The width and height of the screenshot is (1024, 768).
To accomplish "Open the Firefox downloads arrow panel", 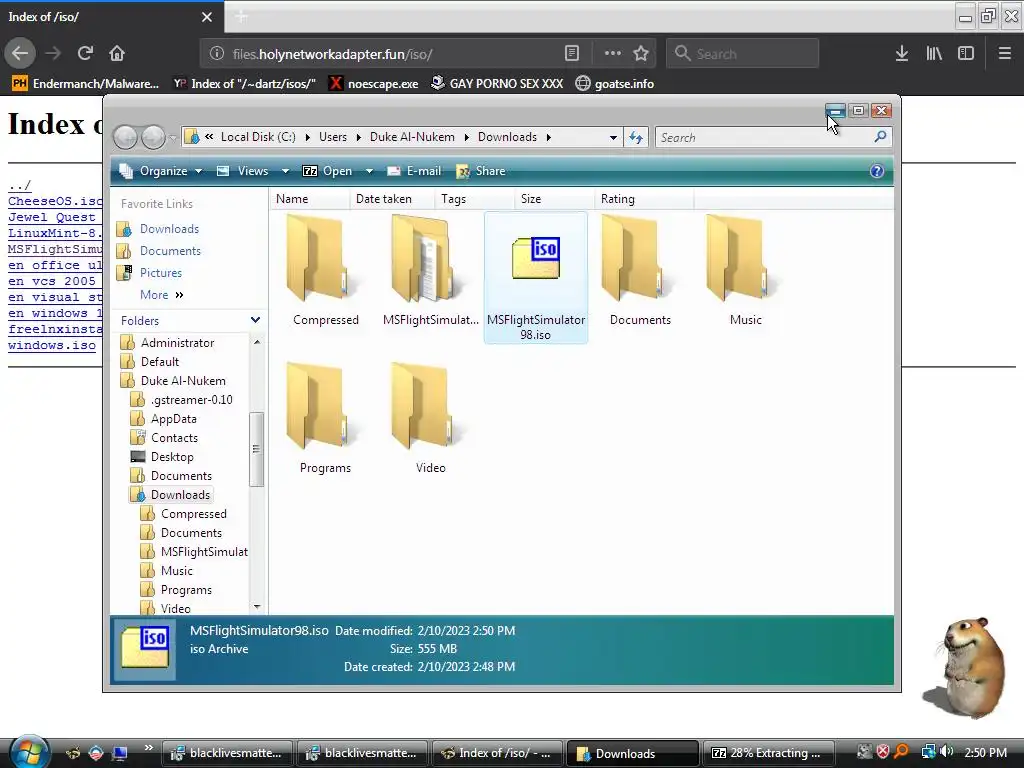I will [x=902, y=54].
